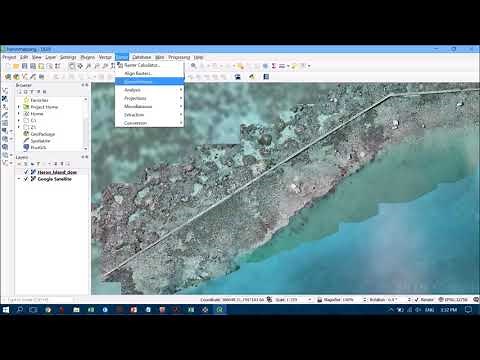Open the Vector menu

[x=105, y=57]
